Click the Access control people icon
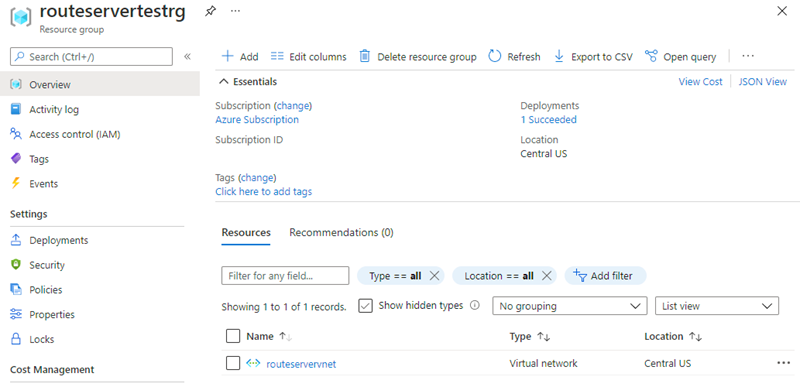 tap(16, 134)
